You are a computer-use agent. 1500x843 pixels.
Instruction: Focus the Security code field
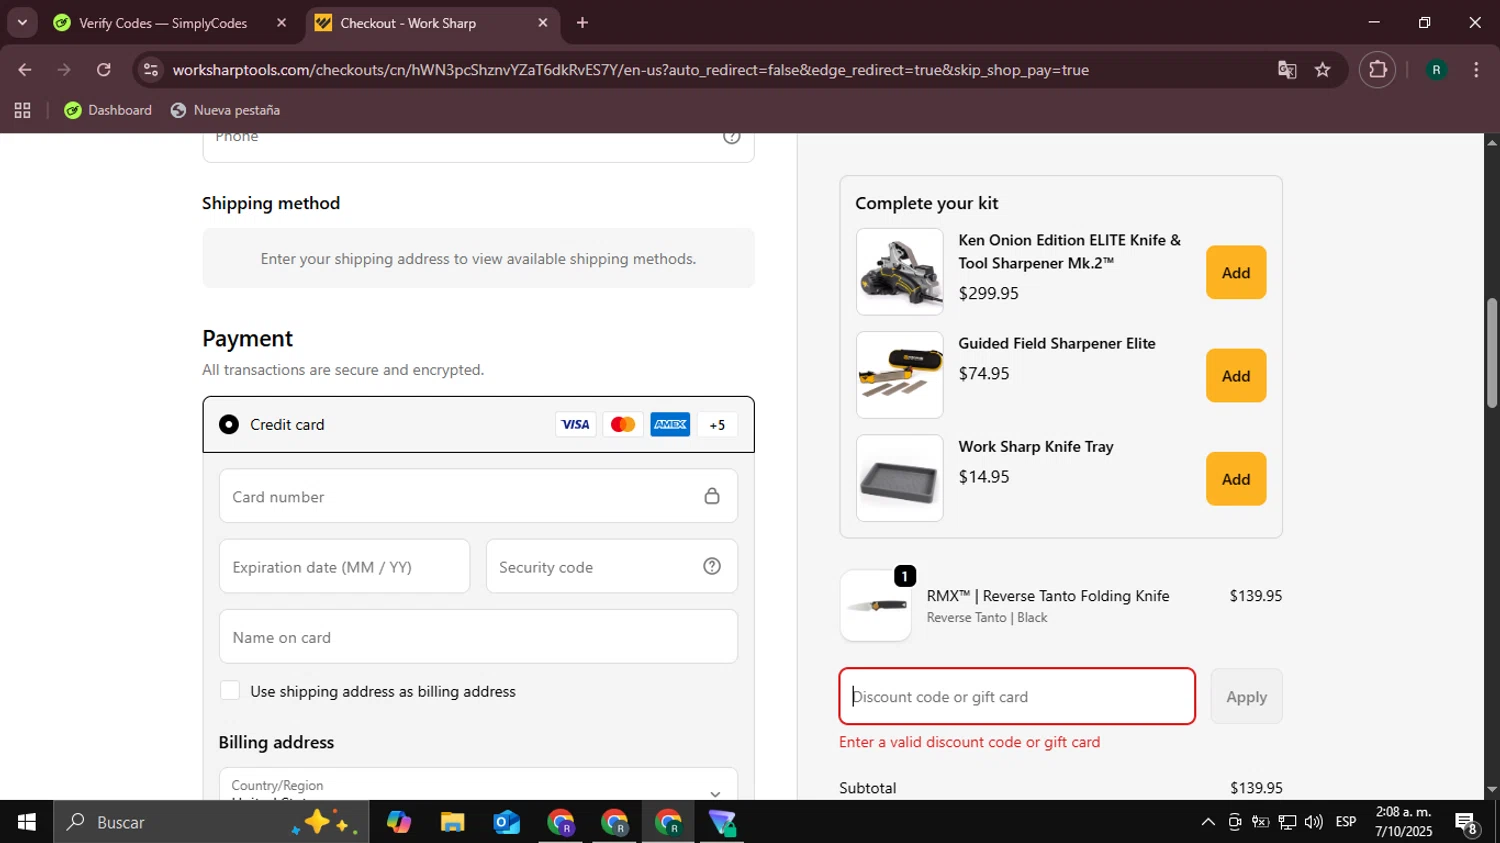click(612, 566)
